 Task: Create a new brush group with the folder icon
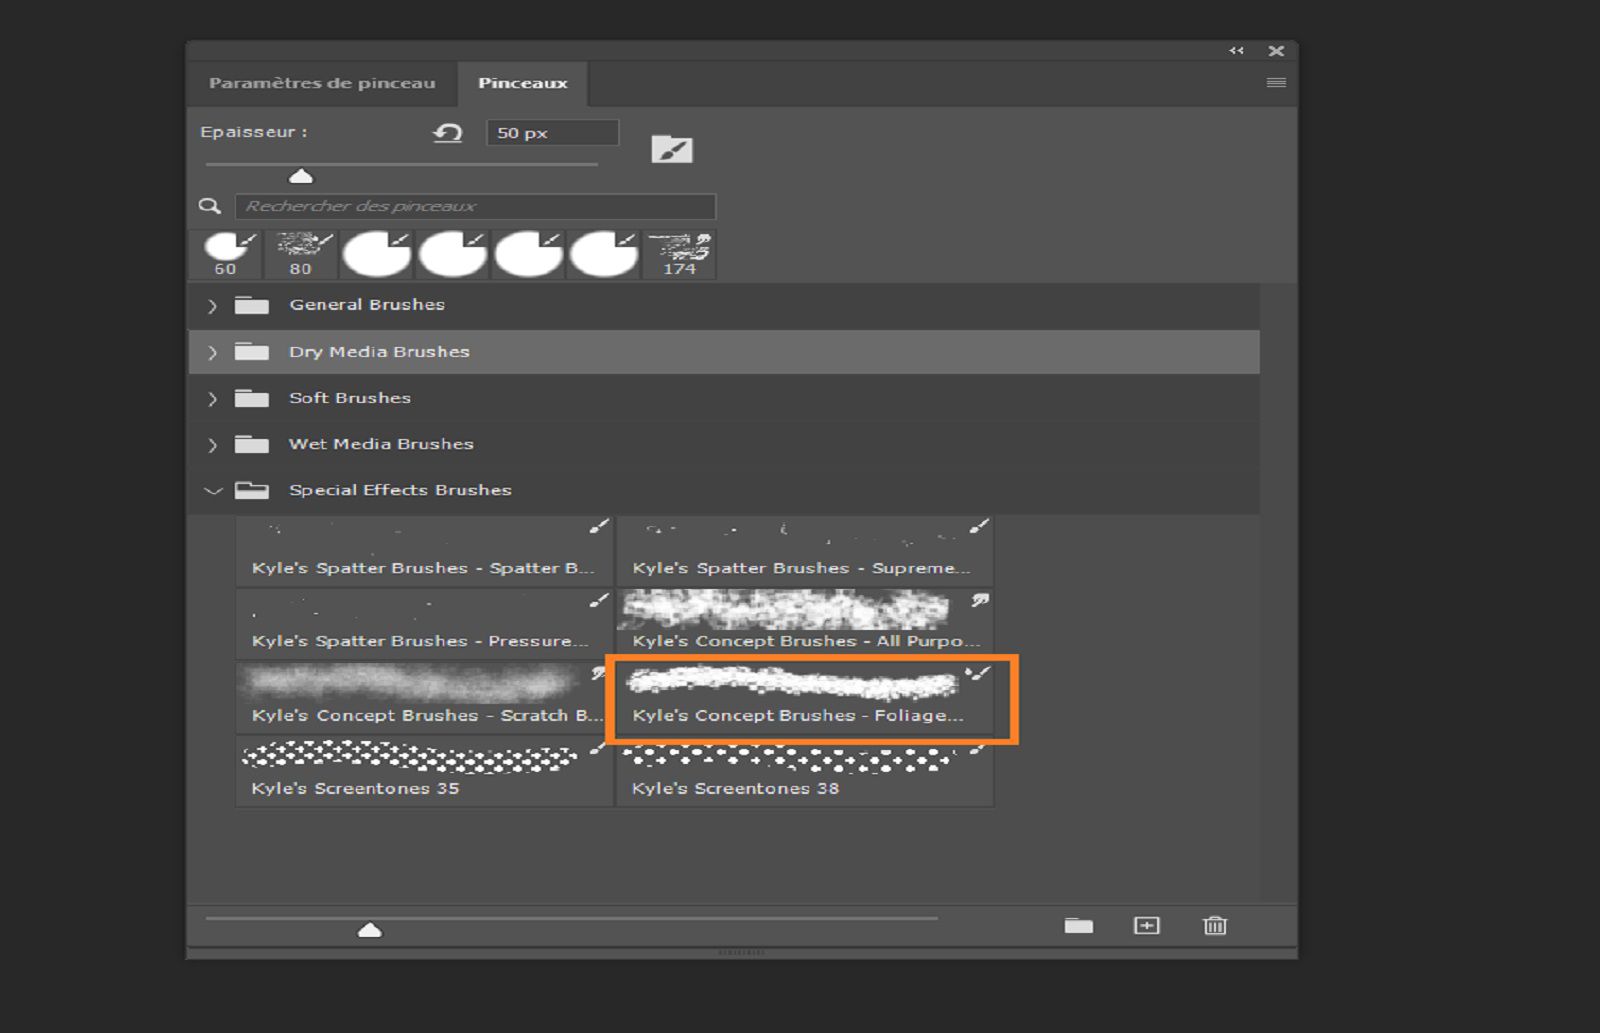1079,926
